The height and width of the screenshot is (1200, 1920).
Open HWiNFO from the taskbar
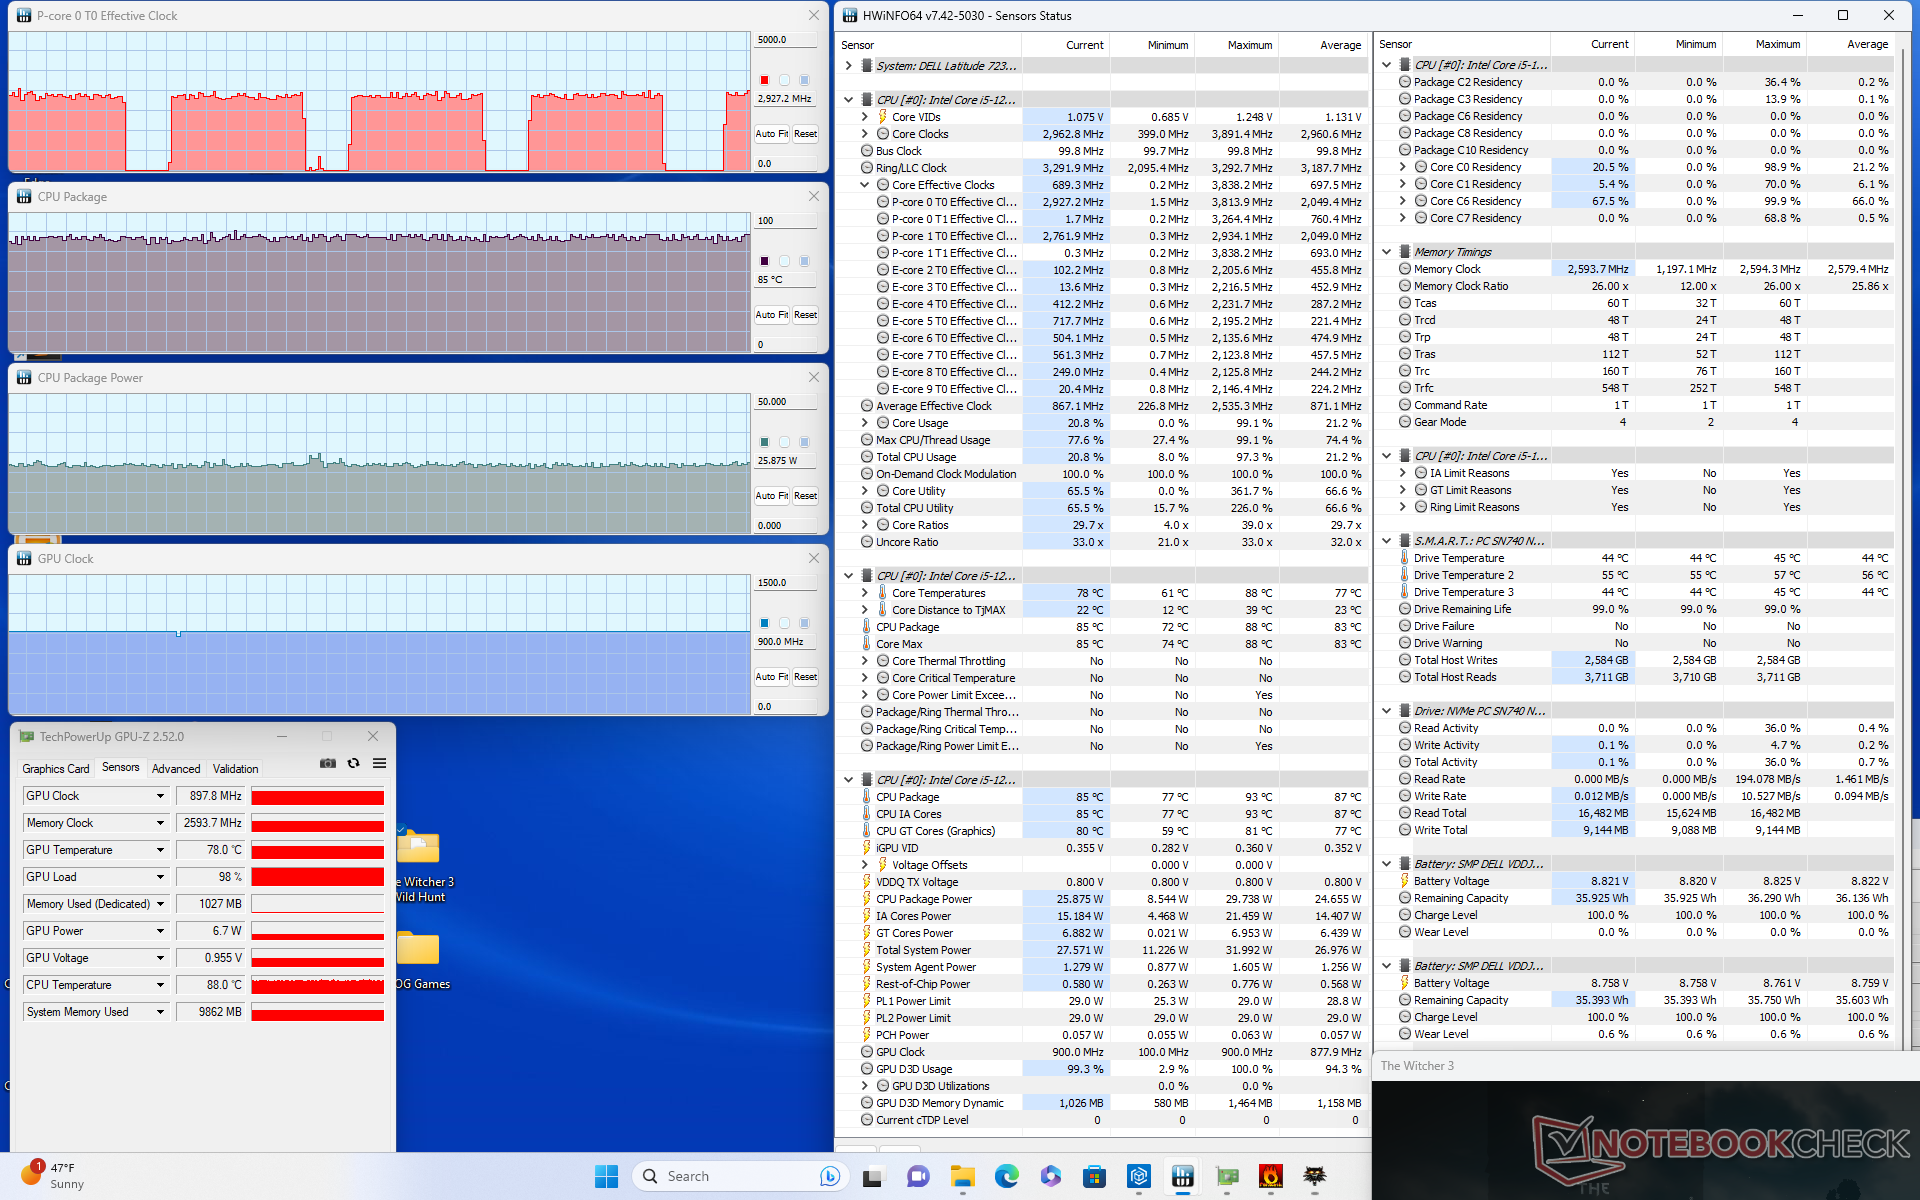(1183, 1176)
